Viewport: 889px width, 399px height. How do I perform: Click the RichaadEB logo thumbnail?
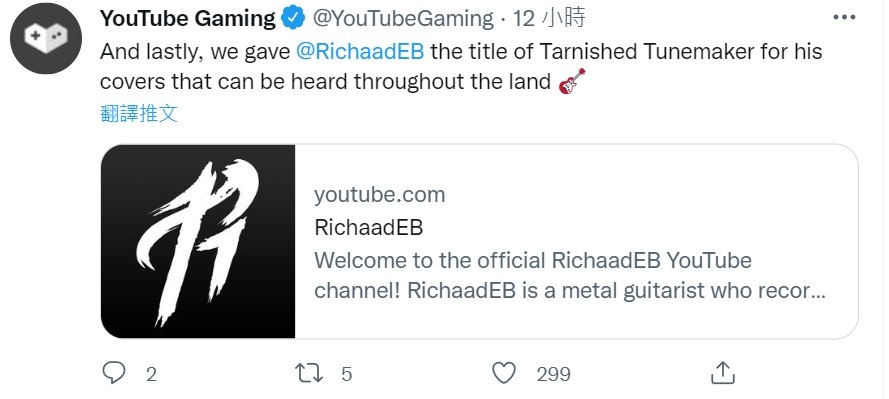[x=198, y=241]
